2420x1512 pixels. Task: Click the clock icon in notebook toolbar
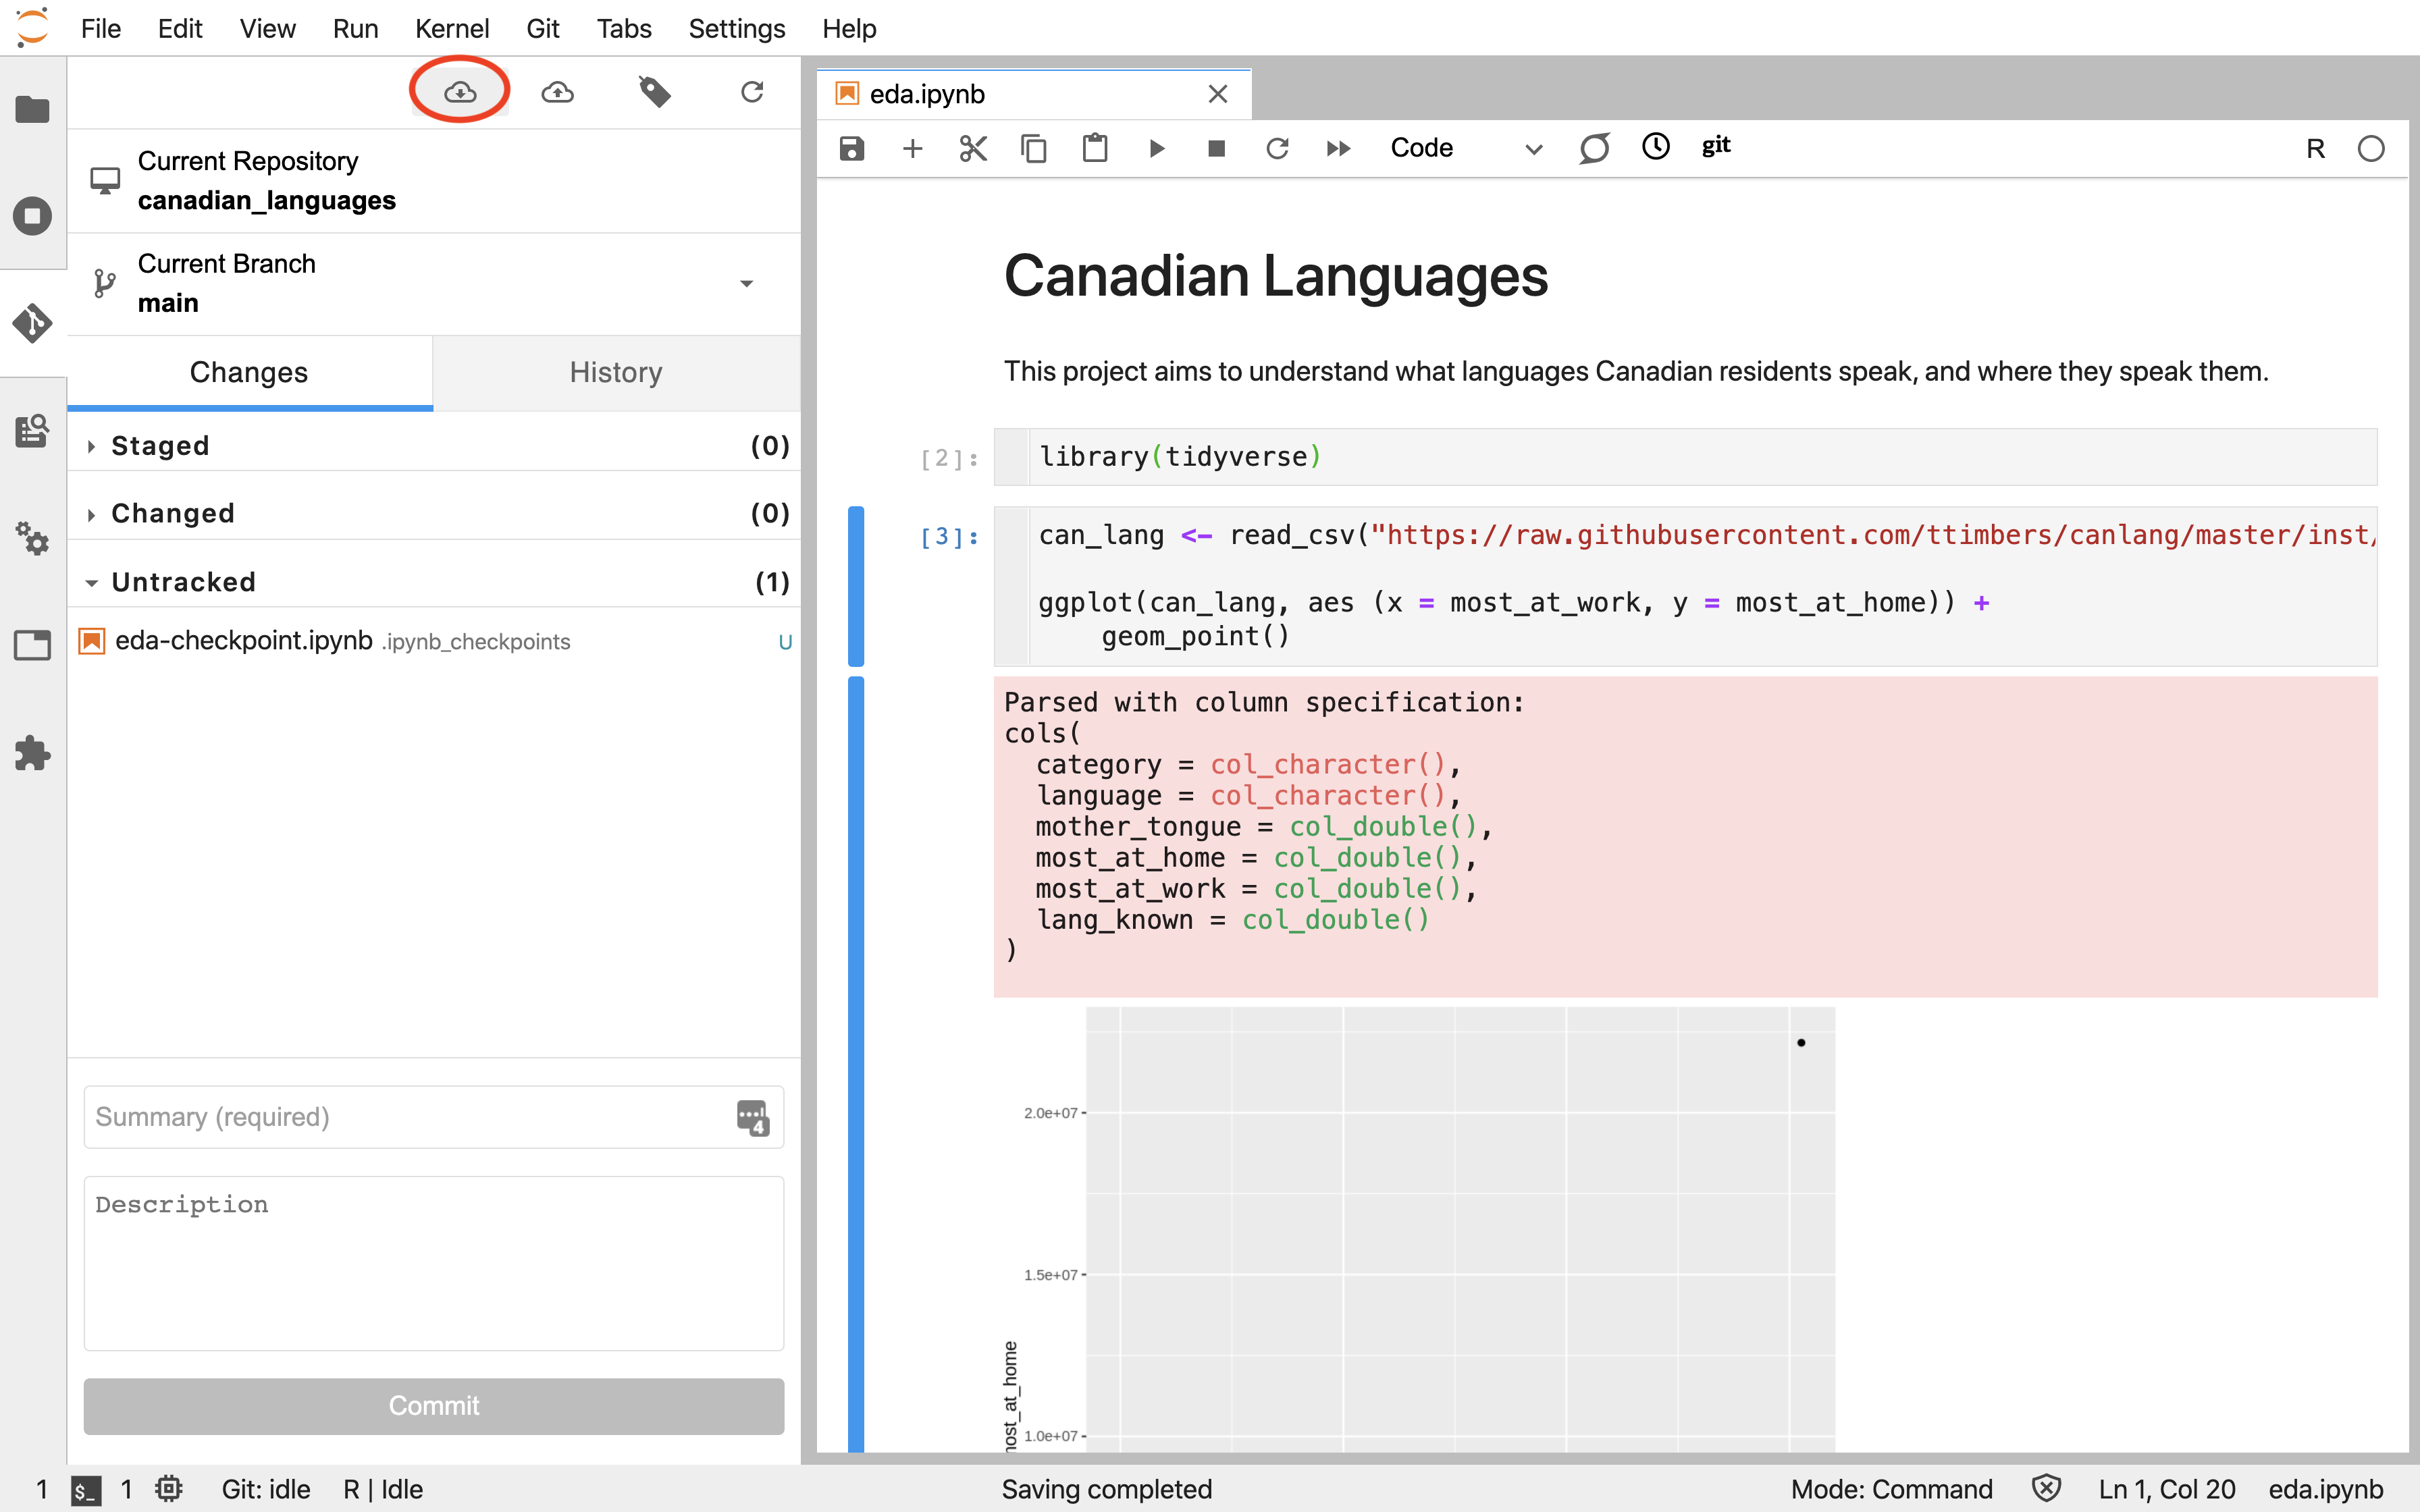coord(1656,146)
